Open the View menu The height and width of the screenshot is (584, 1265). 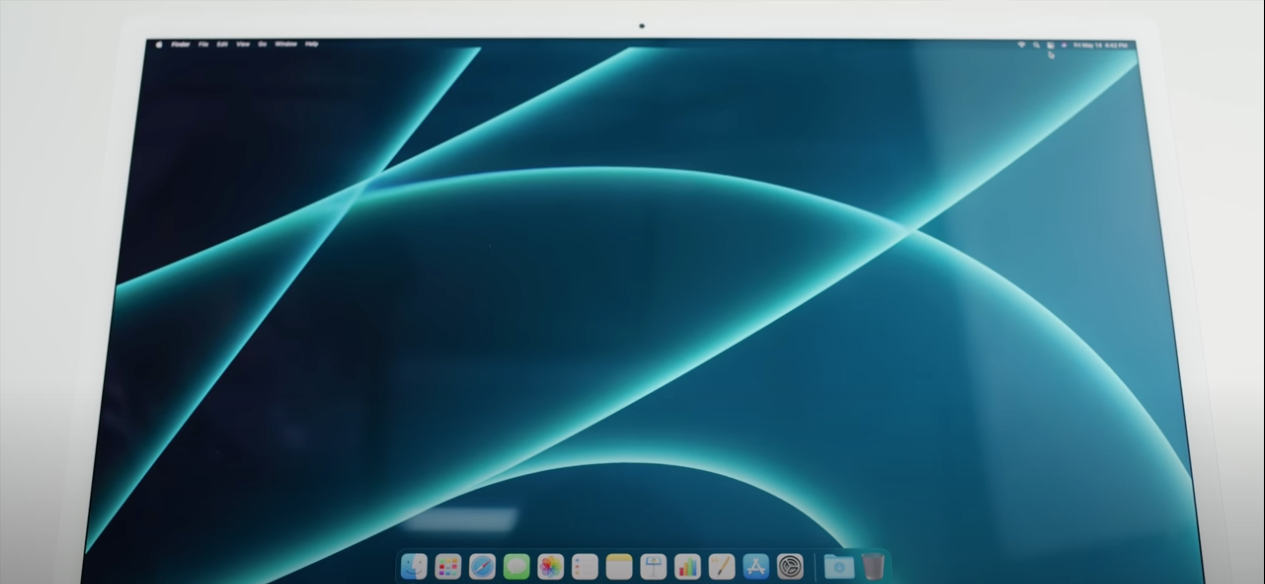[x=243, y=44]
